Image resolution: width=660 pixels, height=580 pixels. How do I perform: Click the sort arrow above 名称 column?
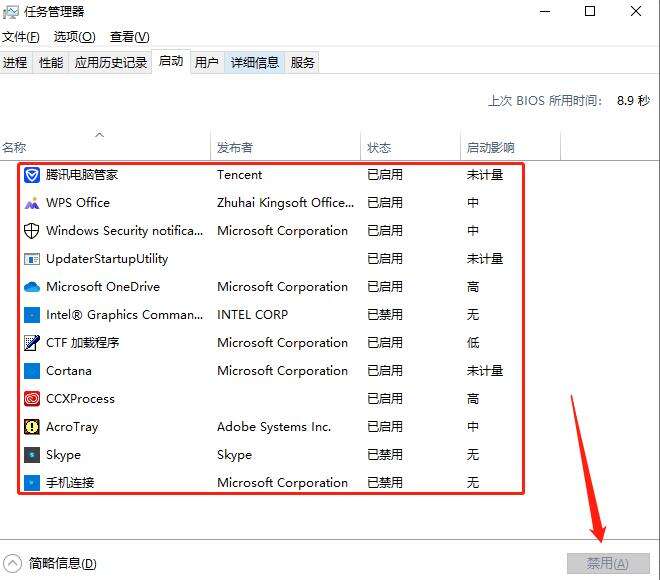pos(99,135)
